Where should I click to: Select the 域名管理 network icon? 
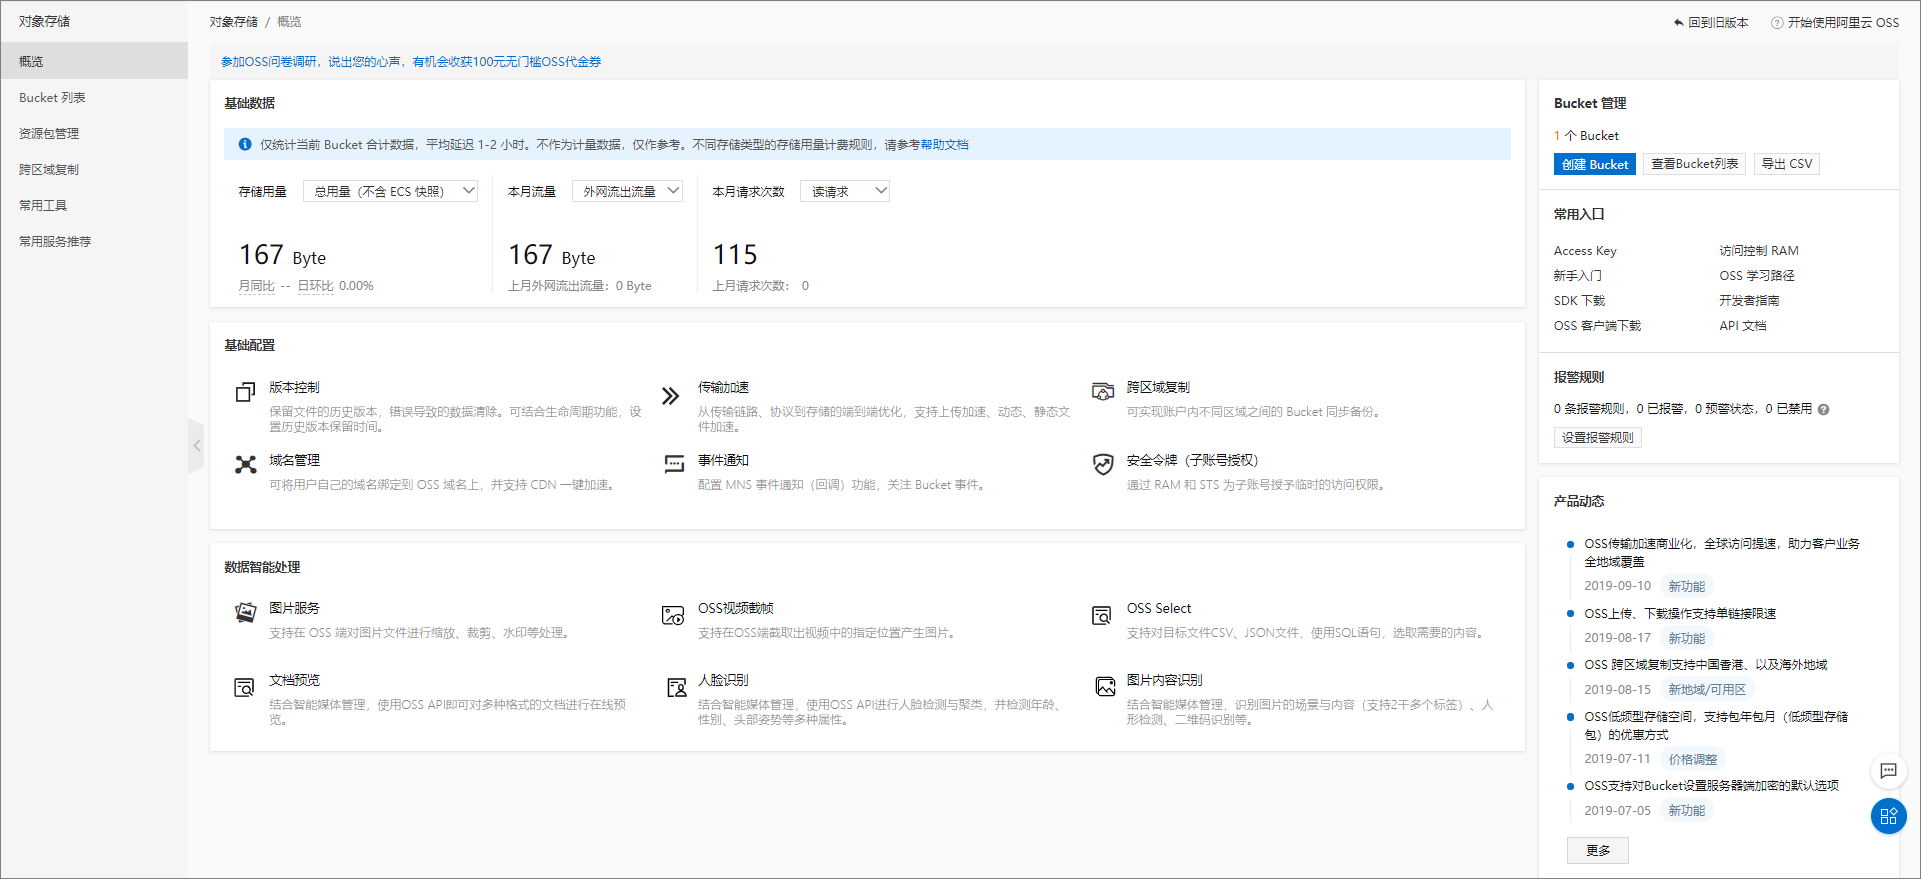coord(246,464)
